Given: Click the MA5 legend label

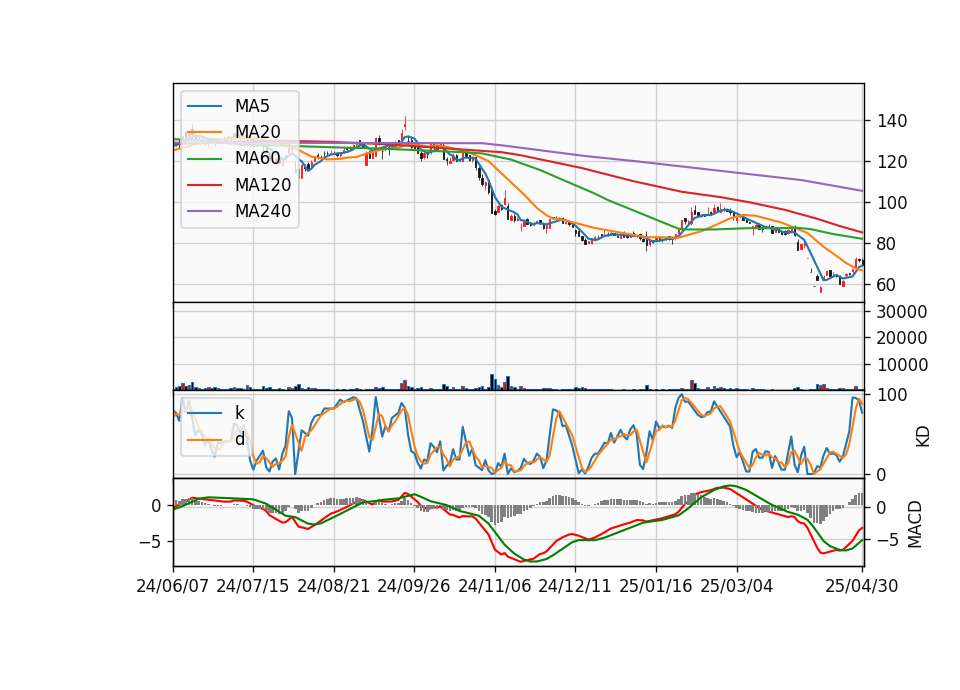Looking at the screenshot, I should [252, 106].
